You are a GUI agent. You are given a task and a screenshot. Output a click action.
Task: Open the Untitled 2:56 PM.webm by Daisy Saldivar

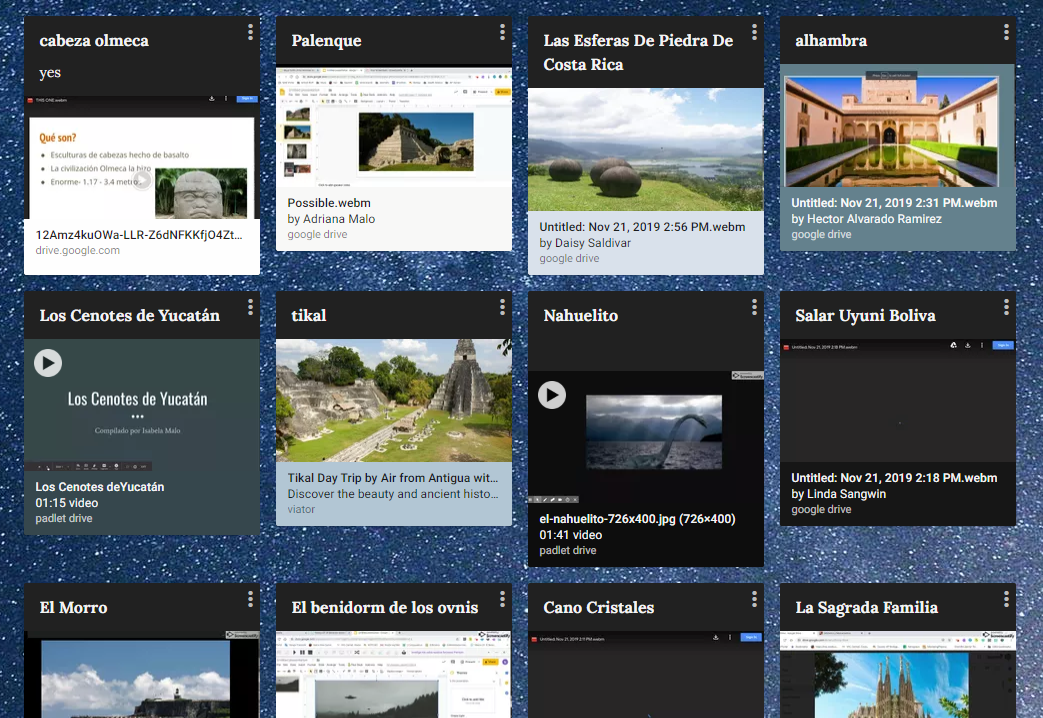point(646,242)
